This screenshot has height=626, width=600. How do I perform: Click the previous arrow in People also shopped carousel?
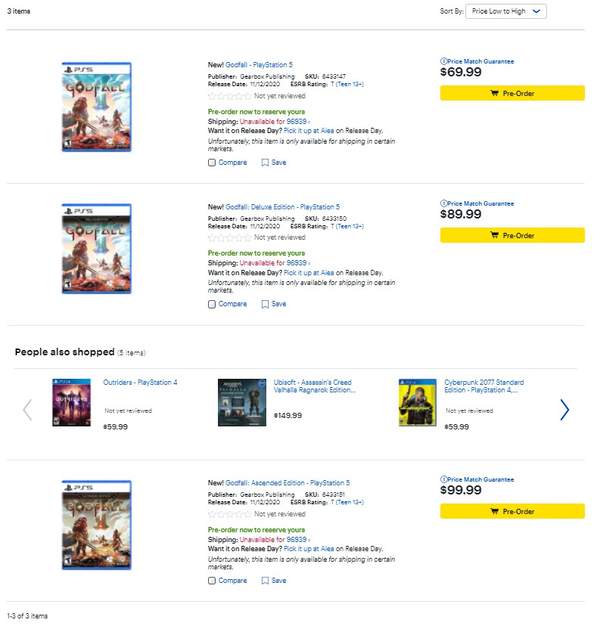[x=27, y=408]
